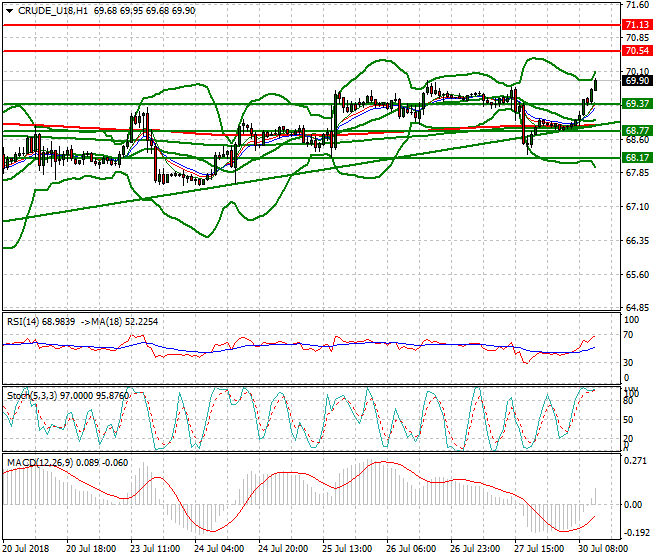
Task: Click the last candlestick near 69.90
Action: pos(596,84)
